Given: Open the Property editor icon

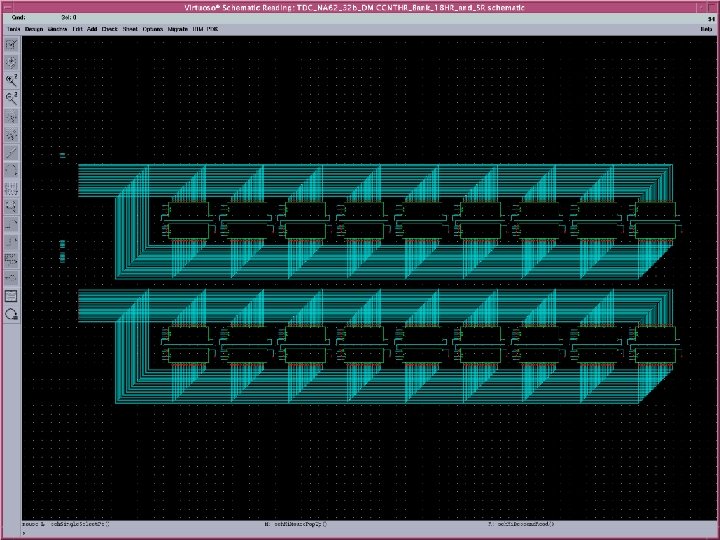Looking at the screenshot, I should click(11, 187).
